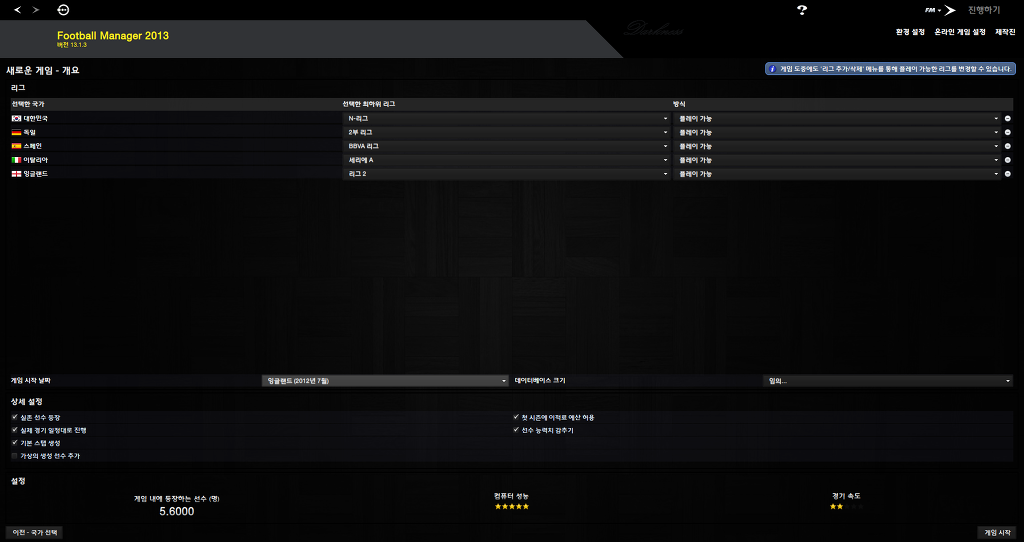
Task: Open the 플레이 가능 mode dropdown for 독일
Action: 837,133
